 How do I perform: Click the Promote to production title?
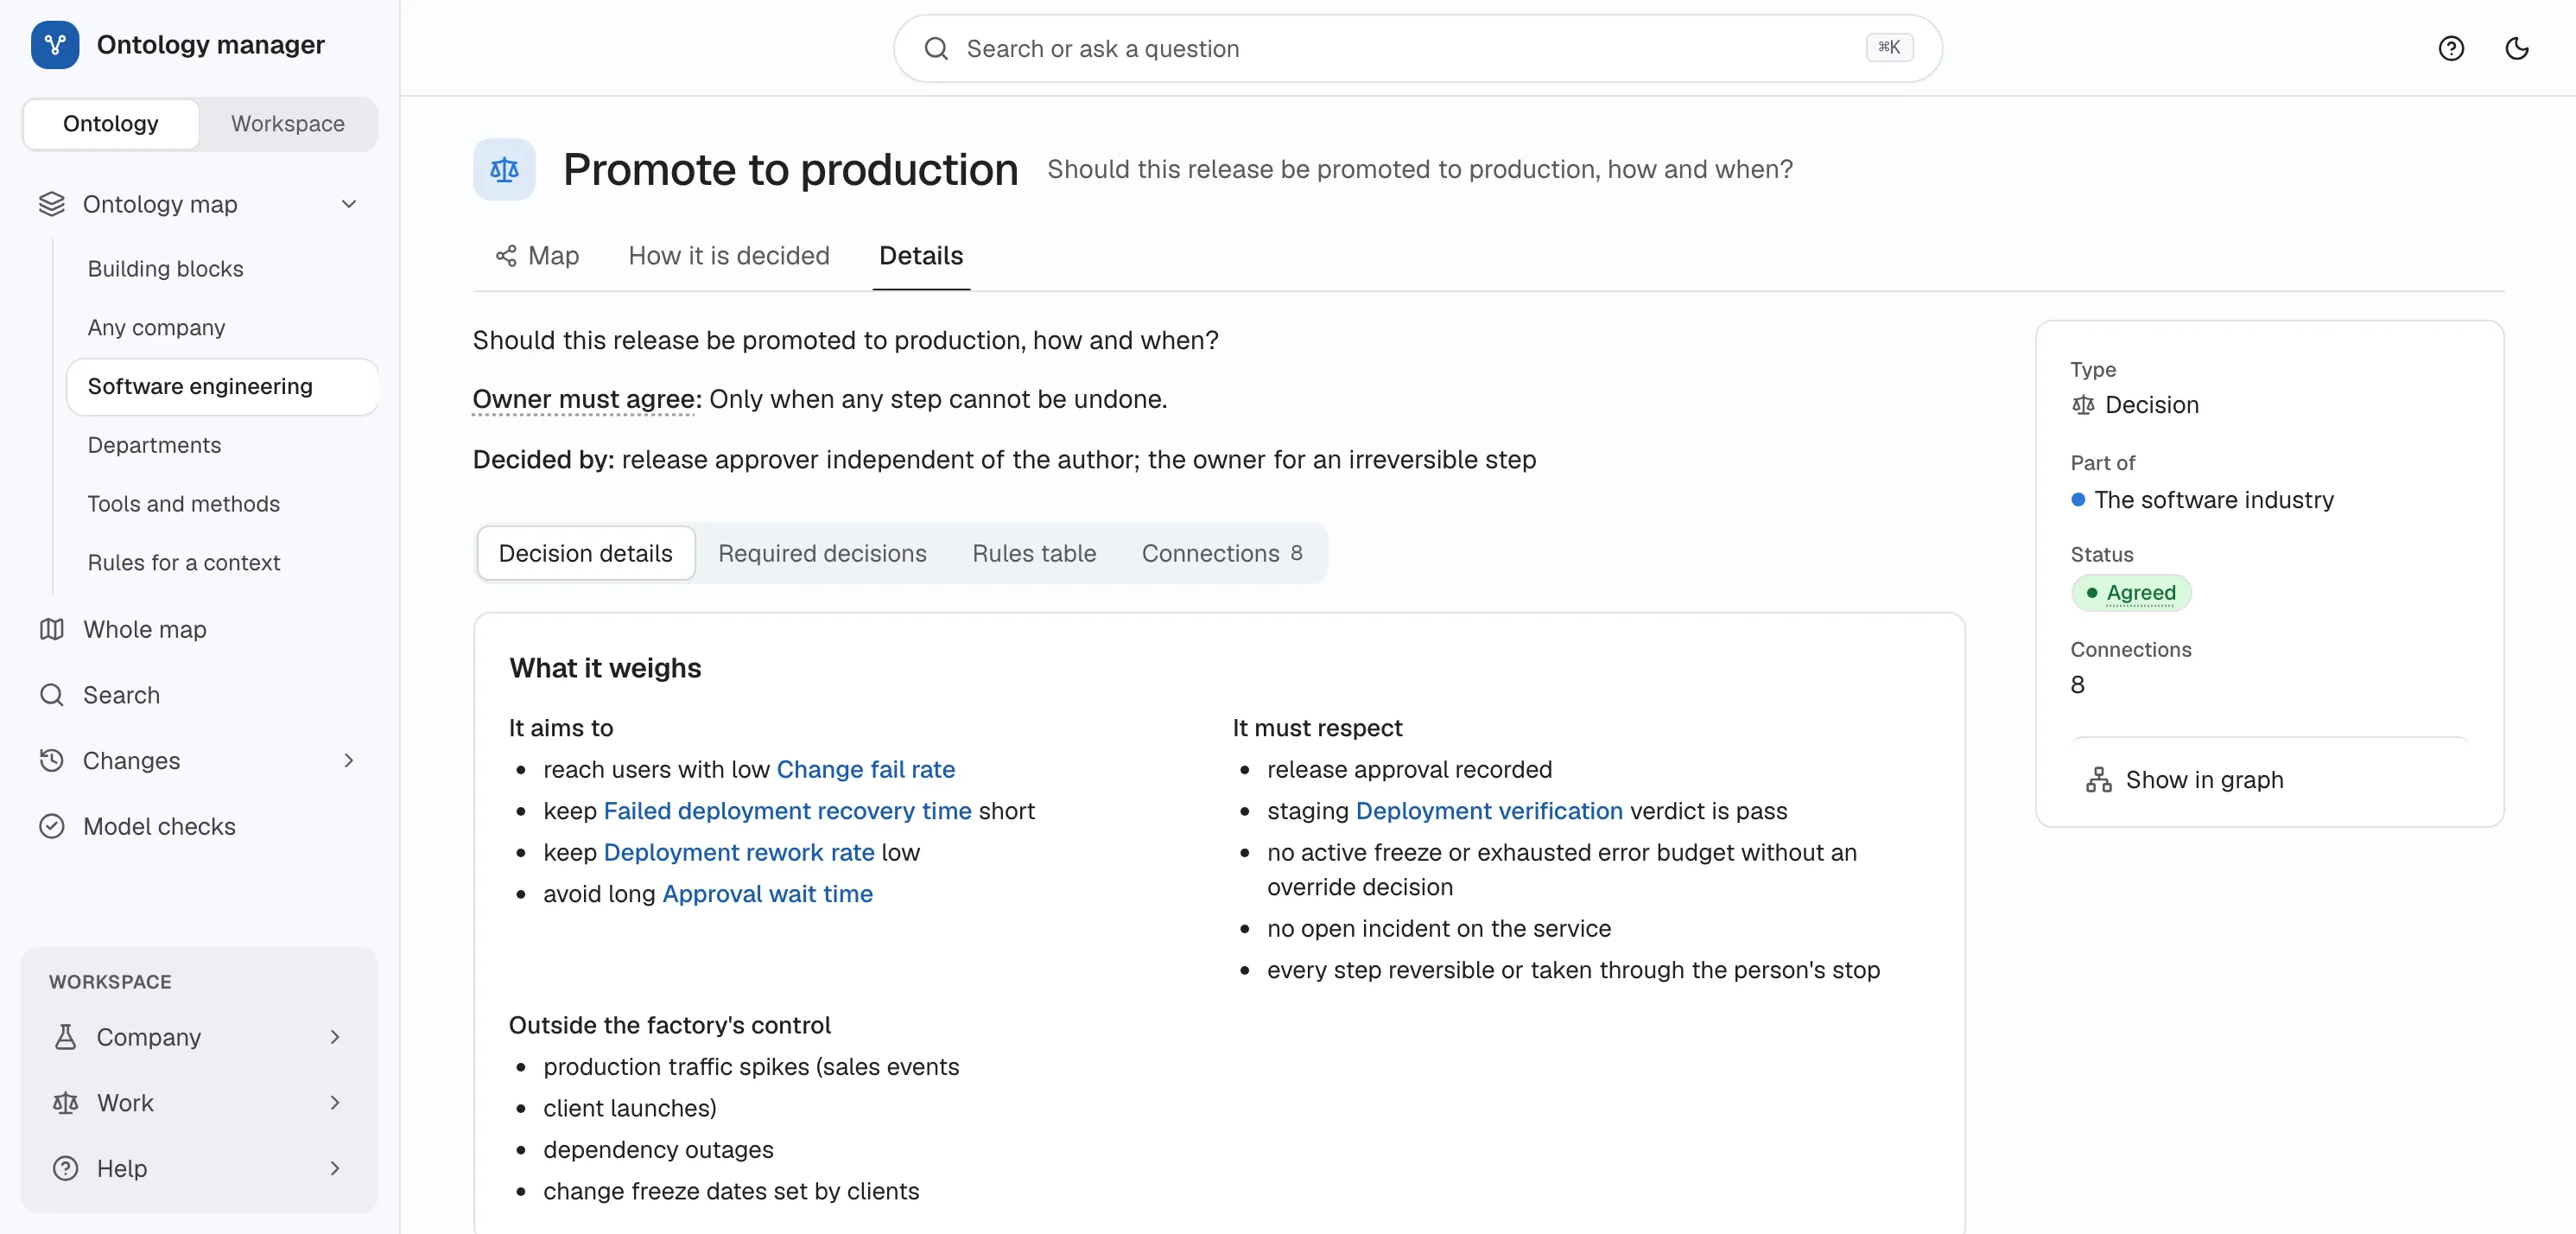pyautogui.click(x=791, y=170)
